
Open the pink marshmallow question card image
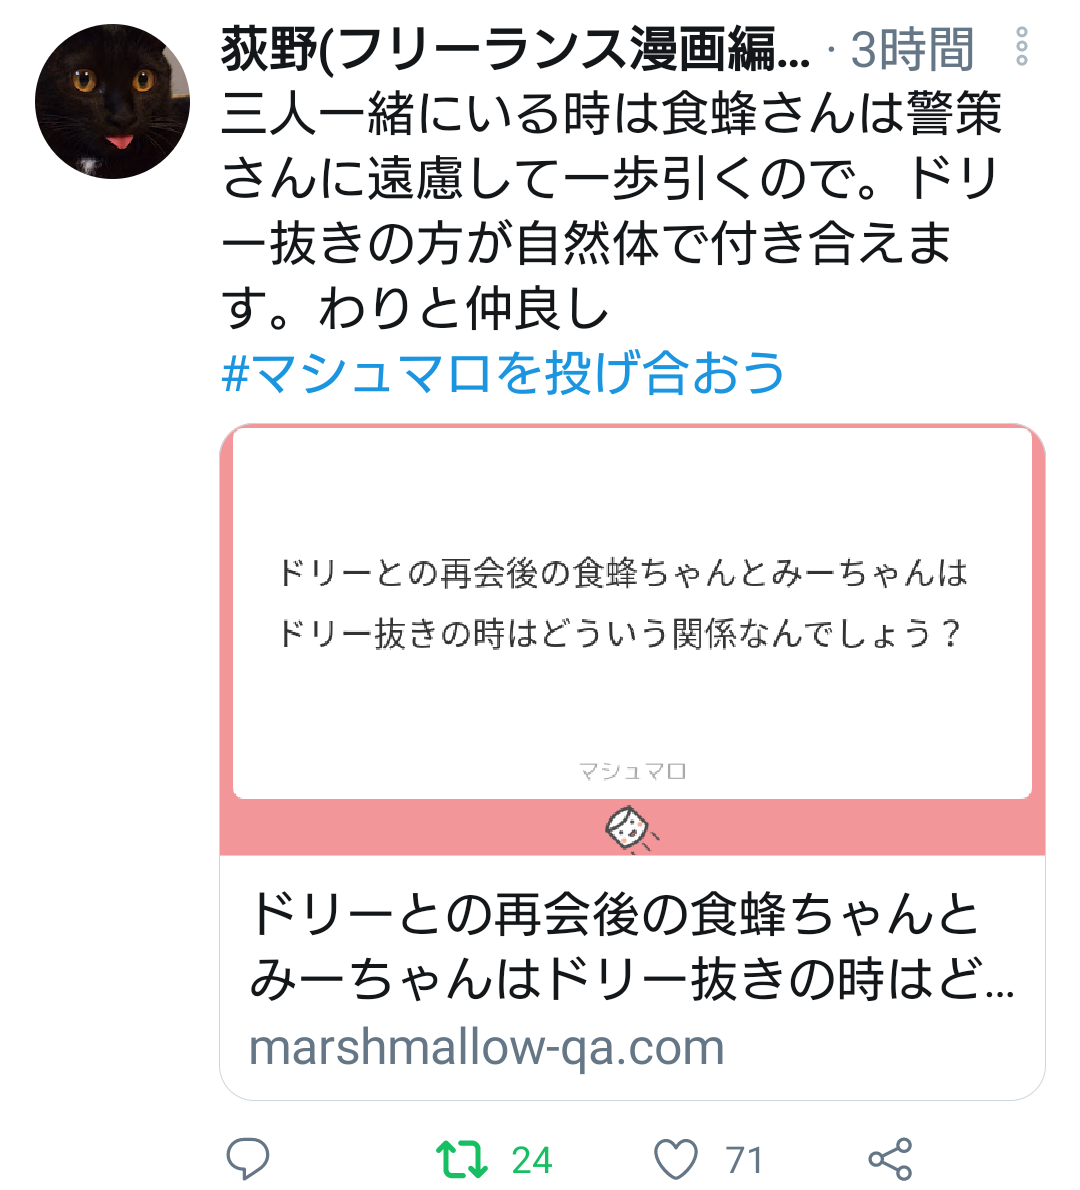tap(632, 639)
